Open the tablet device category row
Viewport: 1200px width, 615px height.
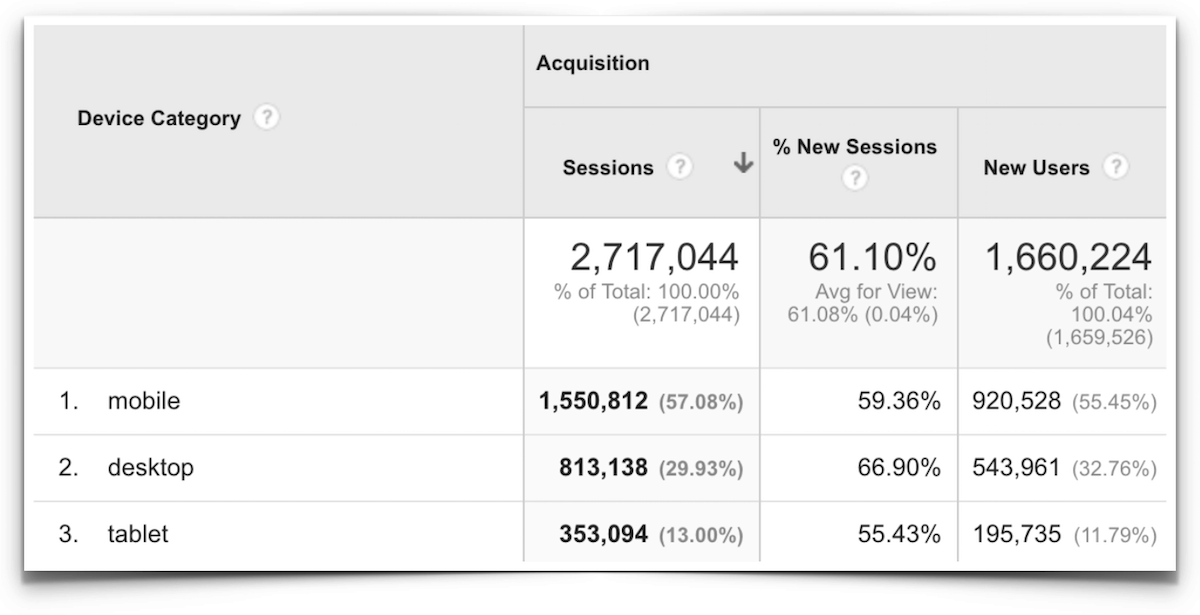138,534
